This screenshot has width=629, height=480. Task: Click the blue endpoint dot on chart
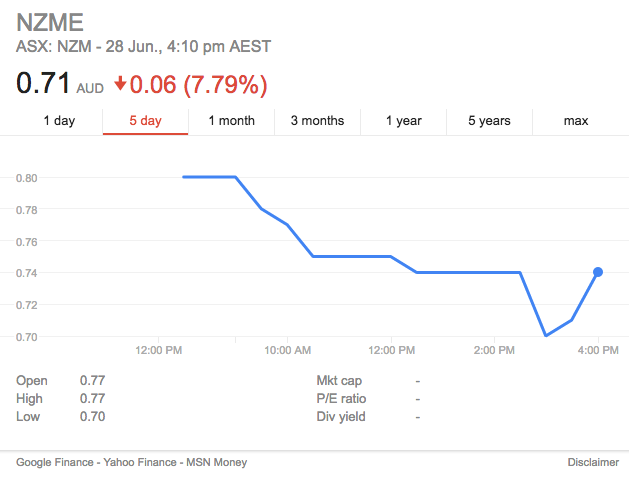coord(598,272)
